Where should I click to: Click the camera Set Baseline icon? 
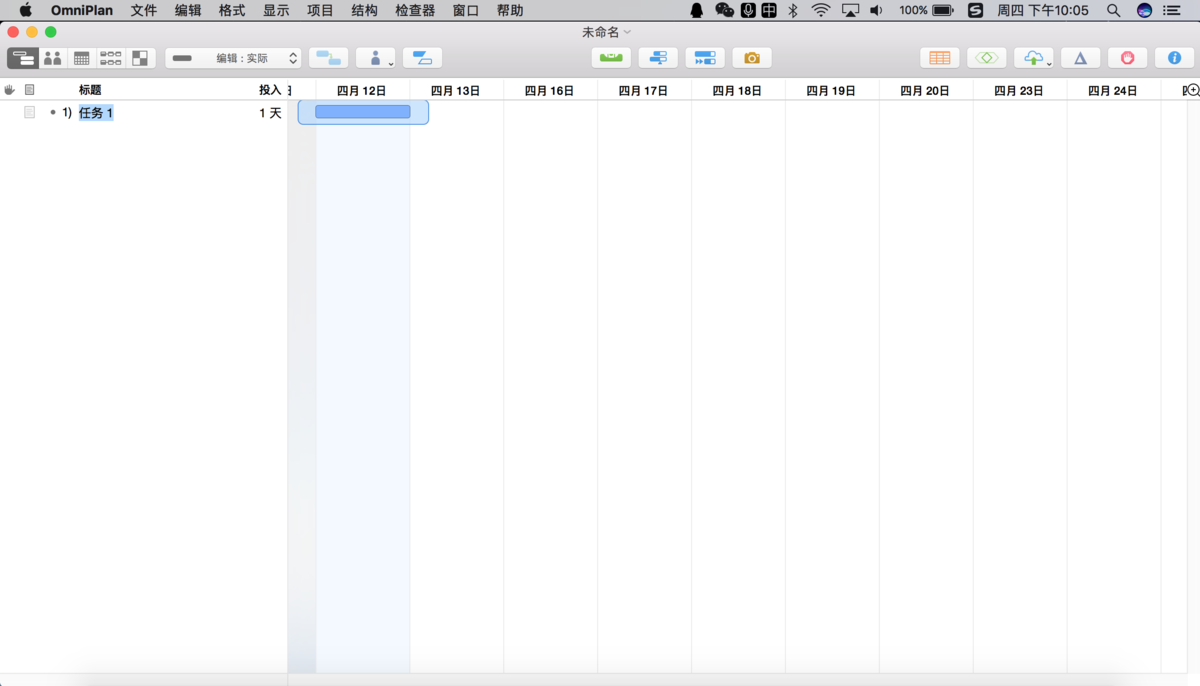pyautogui.click(x=752, y=58)
